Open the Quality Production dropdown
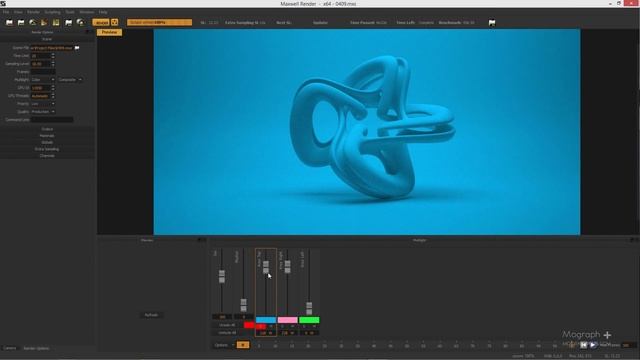This screenshot has height=360, width=640. click(x=43, y=111)
